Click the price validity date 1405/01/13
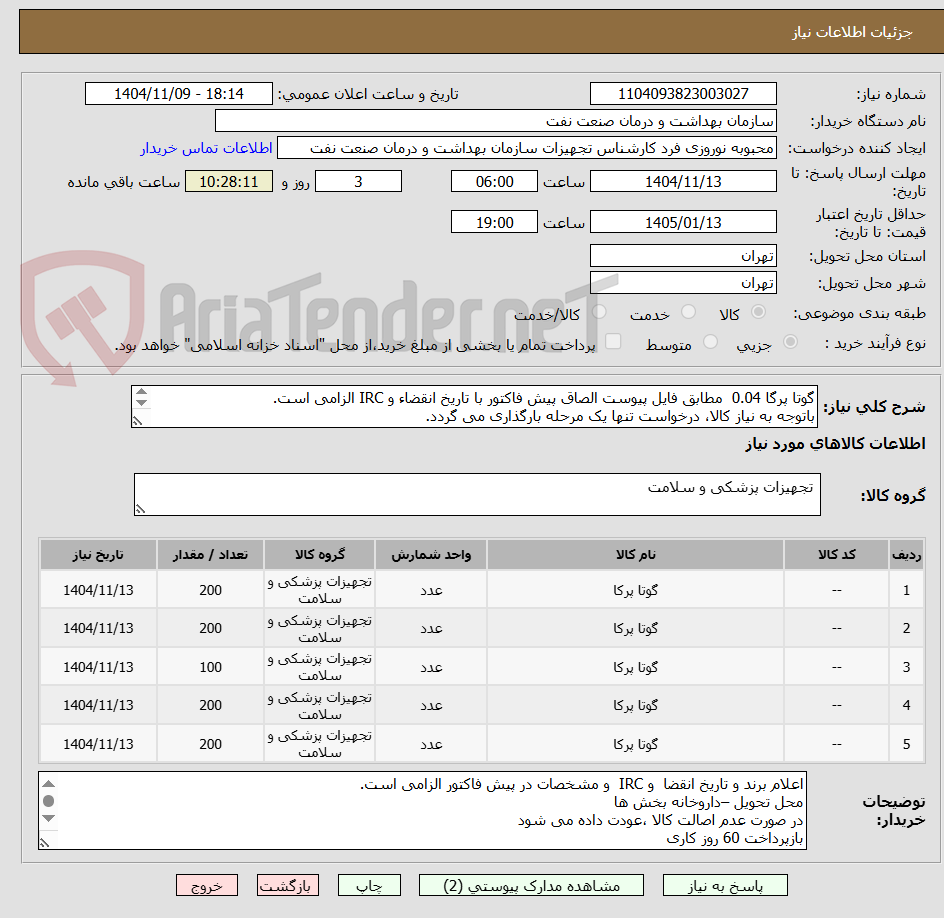Viewport: 944px width, 918px height. 683,222
